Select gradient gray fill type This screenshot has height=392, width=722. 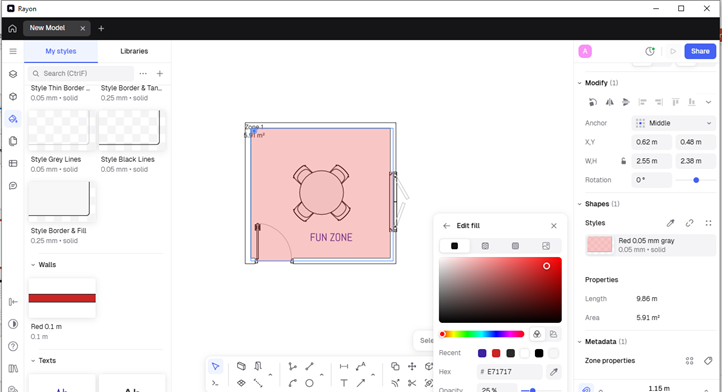click(515, 246)
